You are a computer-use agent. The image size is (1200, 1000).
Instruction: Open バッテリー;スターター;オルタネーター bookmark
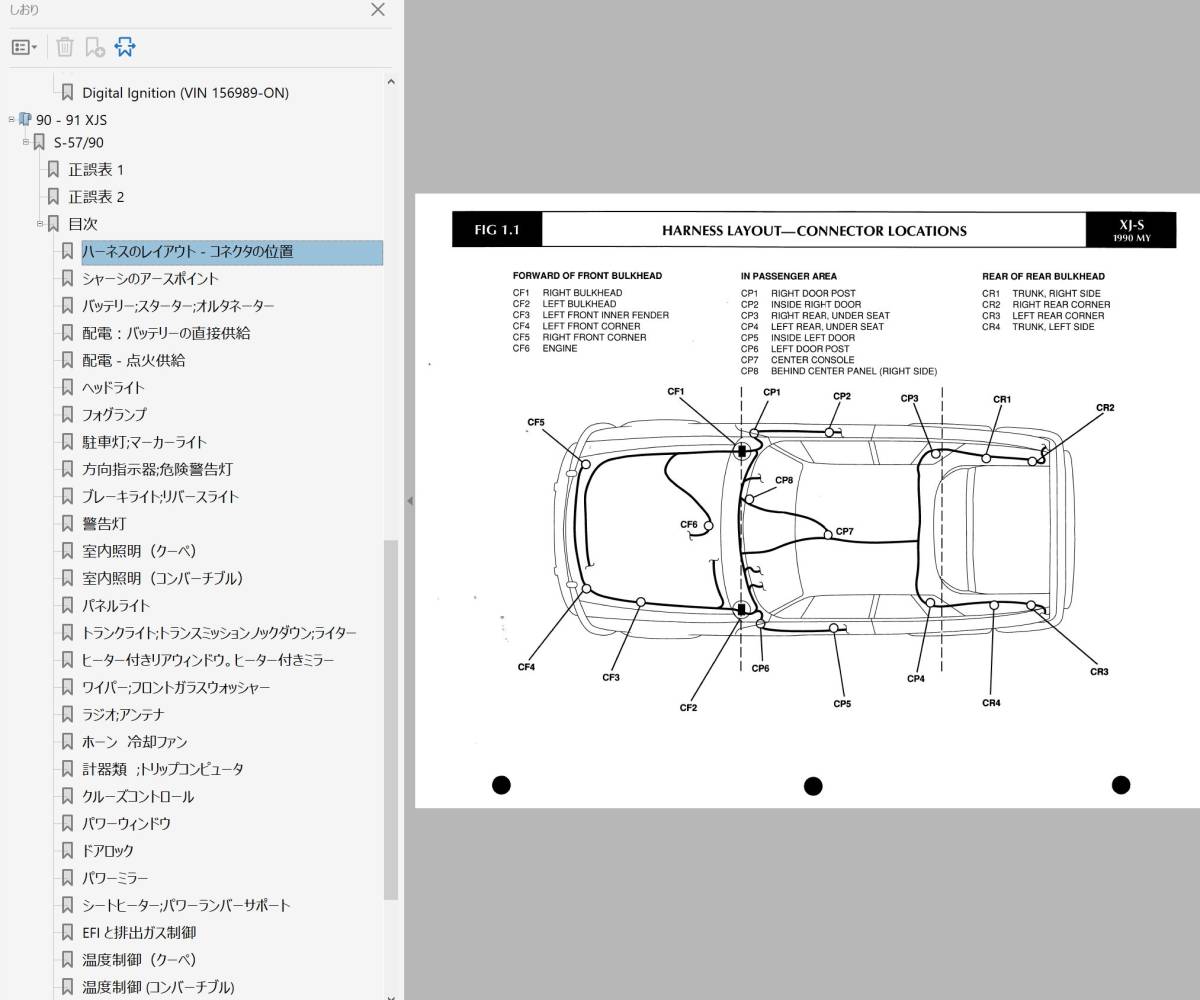pos(178,306)
